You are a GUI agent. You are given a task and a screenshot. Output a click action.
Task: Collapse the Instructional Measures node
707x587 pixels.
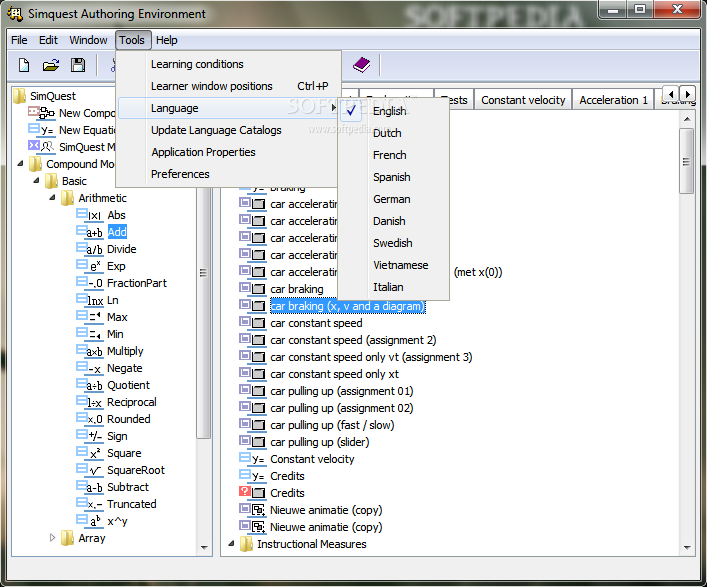[231, 543]
